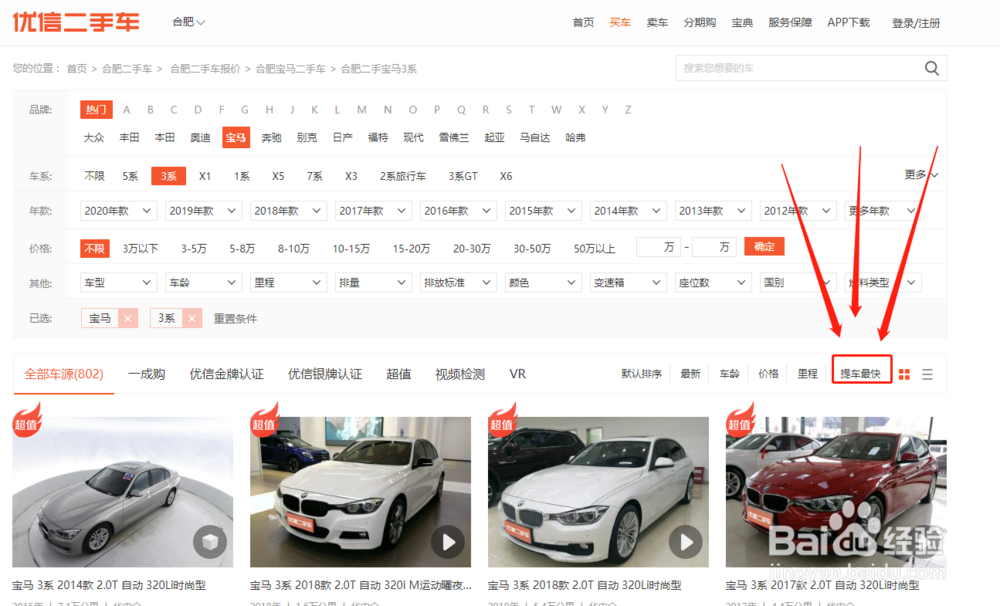
Task: Open the 排量 dropdown
Action: click(x=372, y=283)
